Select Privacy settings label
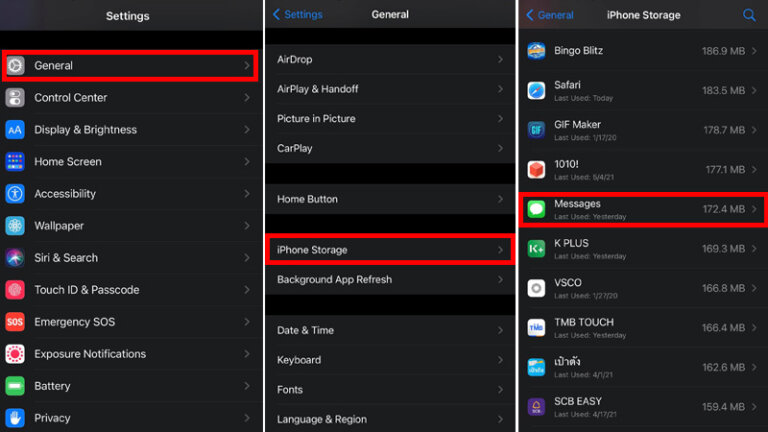Screen dimensions: 768x432 click(x=52, y=418)
